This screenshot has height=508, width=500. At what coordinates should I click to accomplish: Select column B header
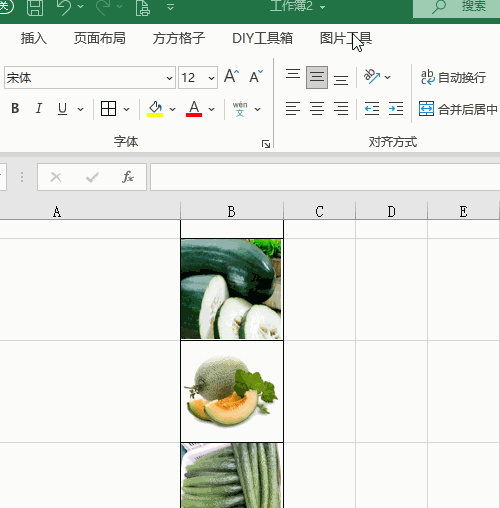232,211
